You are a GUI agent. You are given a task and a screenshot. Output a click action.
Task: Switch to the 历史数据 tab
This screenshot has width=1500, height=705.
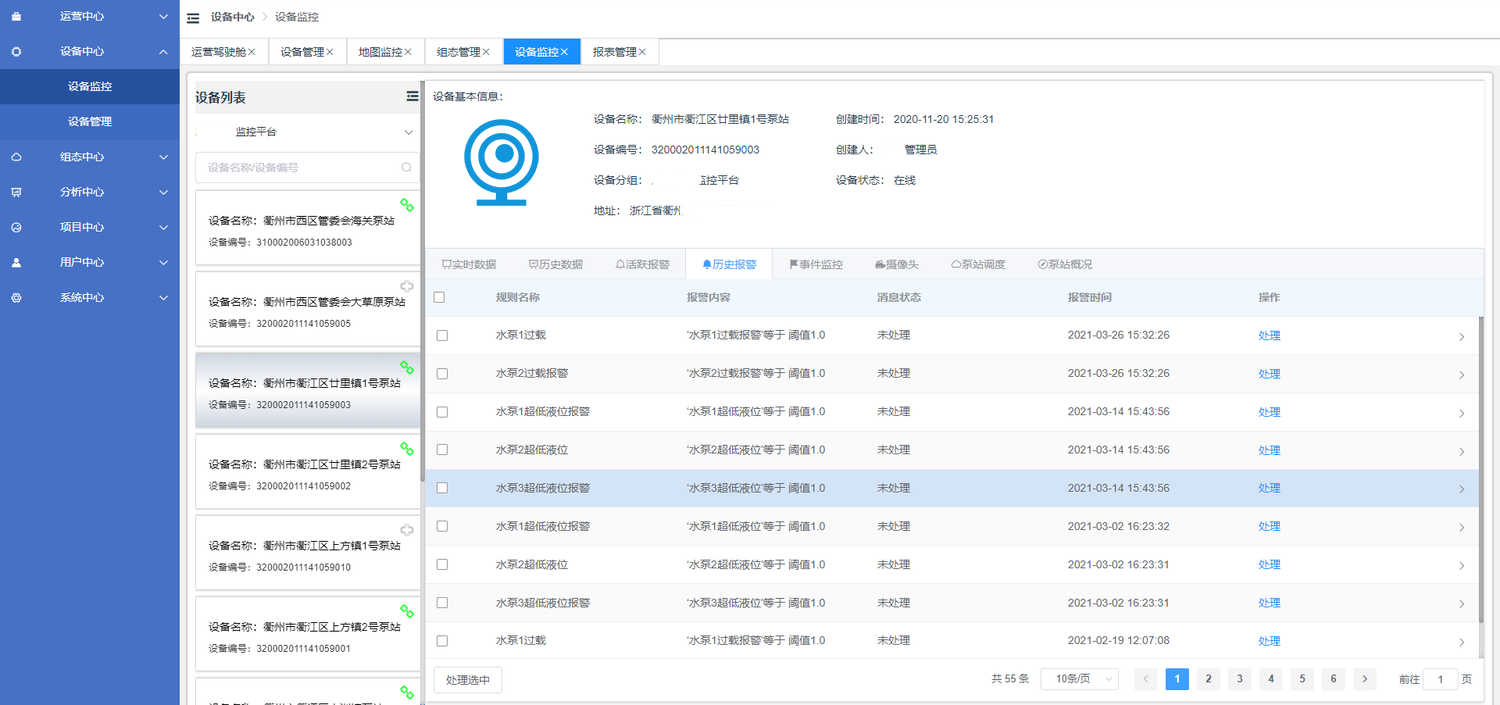click(x=555, y=265)
